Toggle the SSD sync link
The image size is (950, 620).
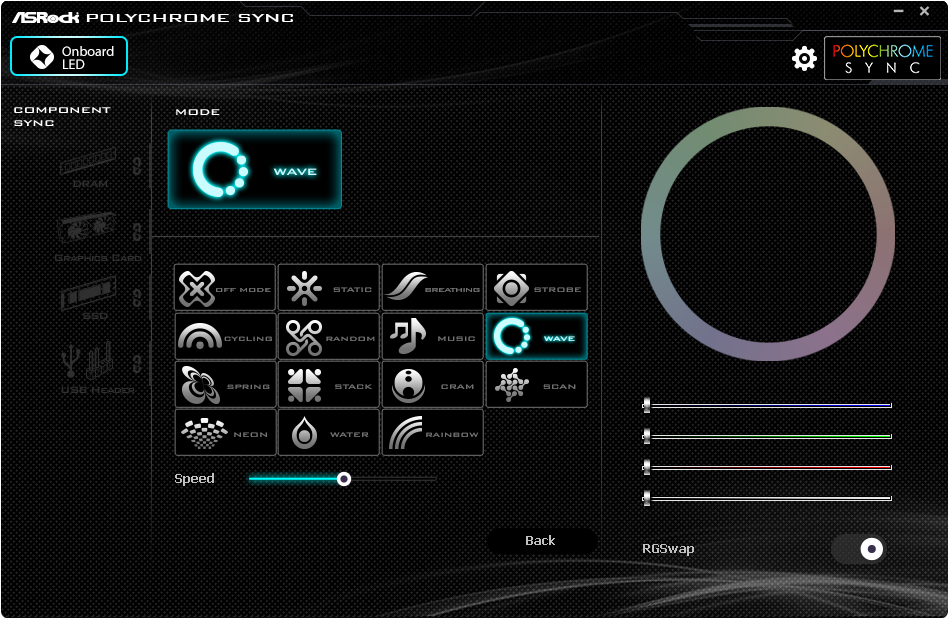pos(138,297)
